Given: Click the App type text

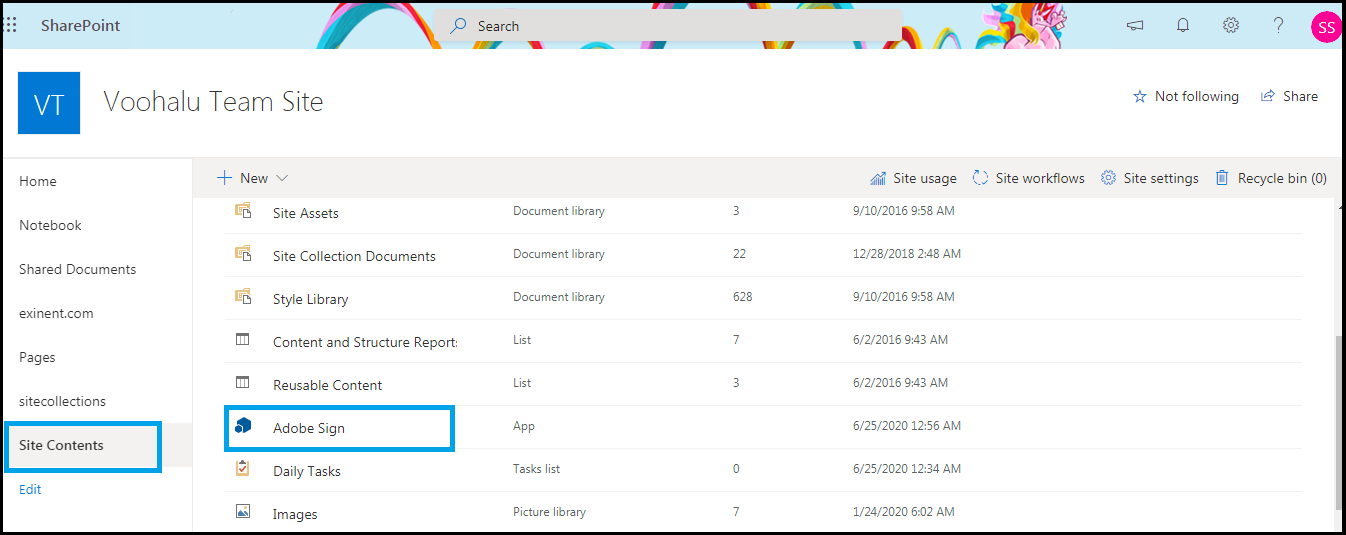Looking at the screenshot, I should click(x=524, y=426).
